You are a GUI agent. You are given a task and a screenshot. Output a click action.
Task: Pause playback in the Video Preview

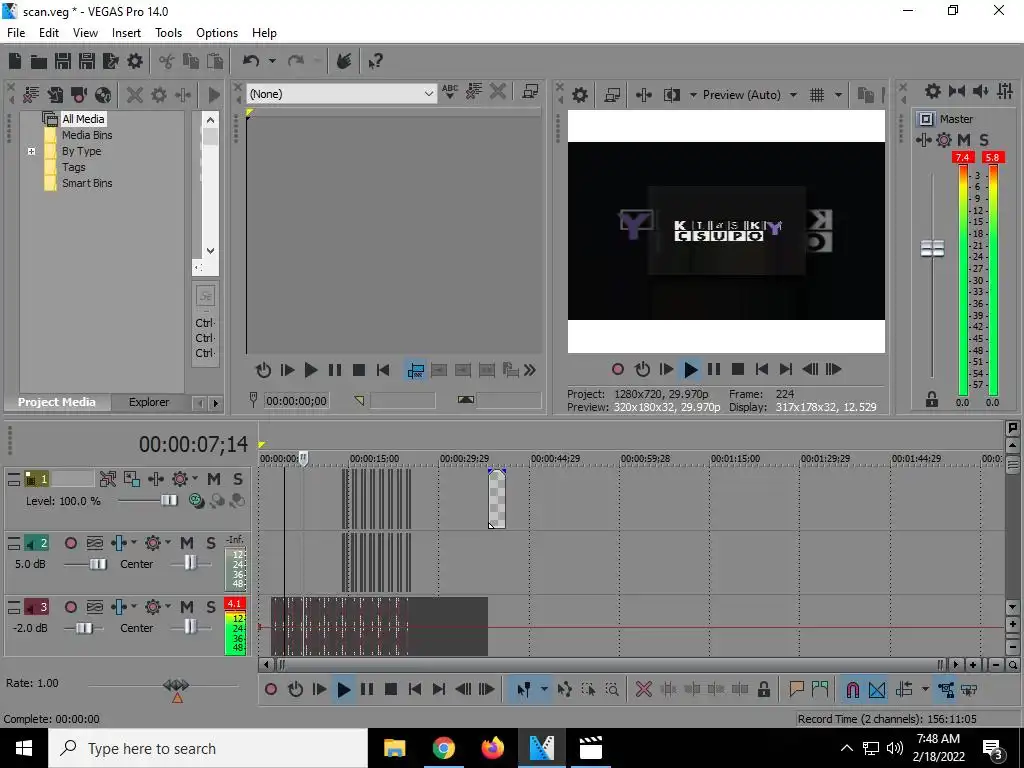coord(714,370)
